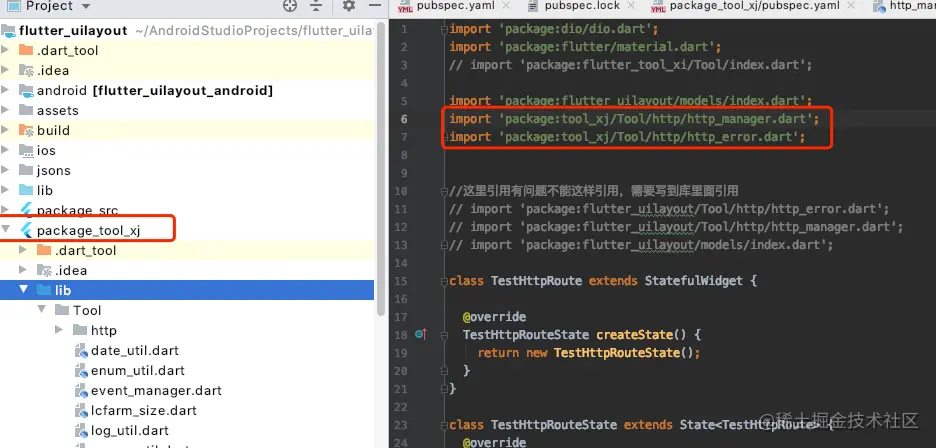This screenshot has height=448, width=936.
Task: Fold TestHttpRoute class at line 15
Action: click(444, 281)
